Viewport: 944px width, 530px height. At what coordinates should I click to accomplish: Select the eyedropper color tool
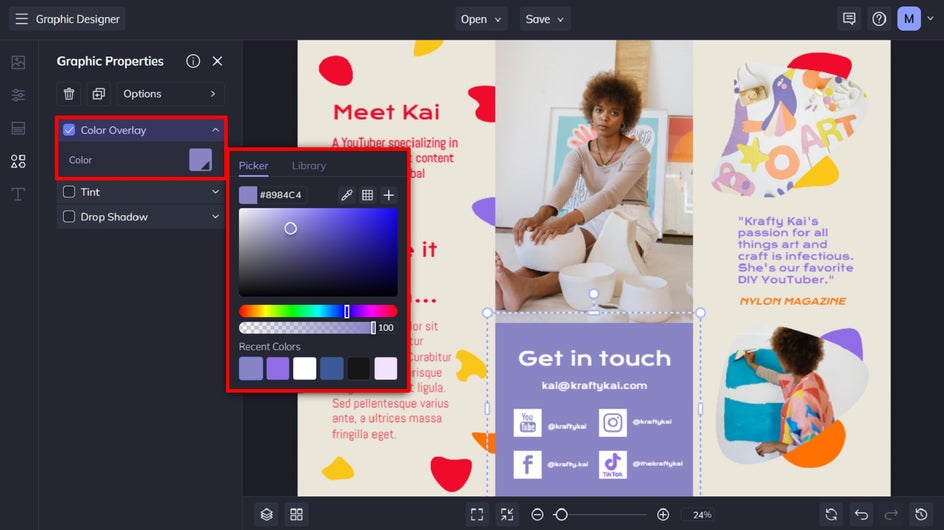tap(347, 195)
